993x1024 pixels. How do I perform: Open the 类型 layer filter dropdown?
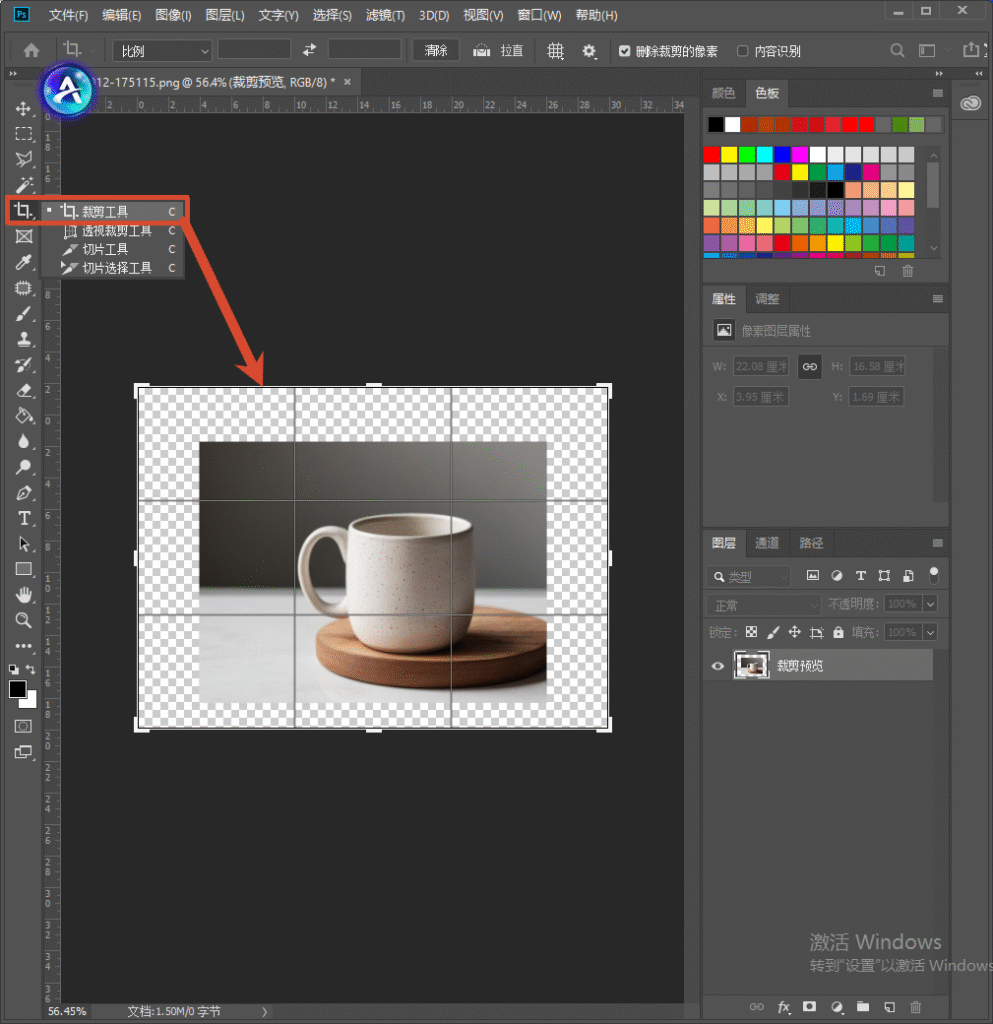click(749, 577)
